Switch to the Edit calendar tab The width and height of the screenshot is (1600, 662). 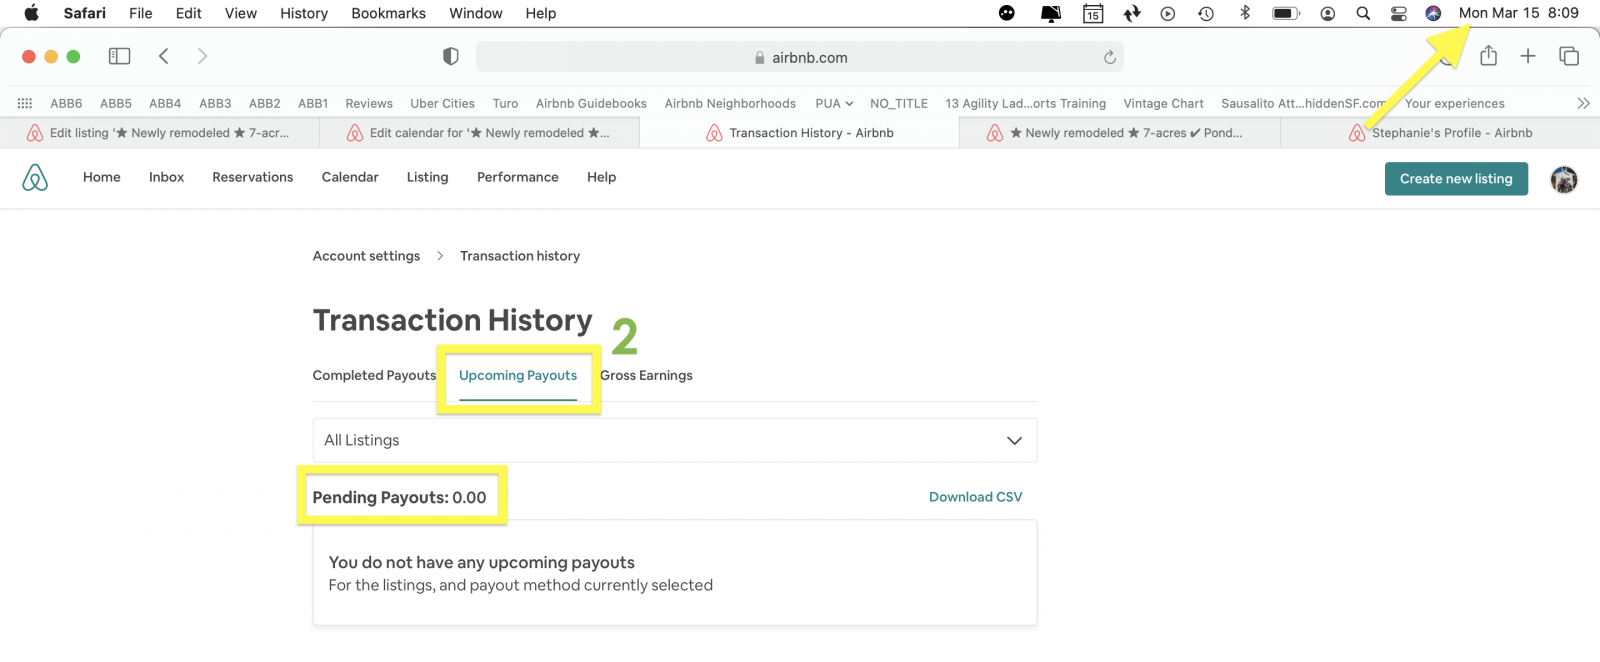pyautogui.click(x=480, y=133)
